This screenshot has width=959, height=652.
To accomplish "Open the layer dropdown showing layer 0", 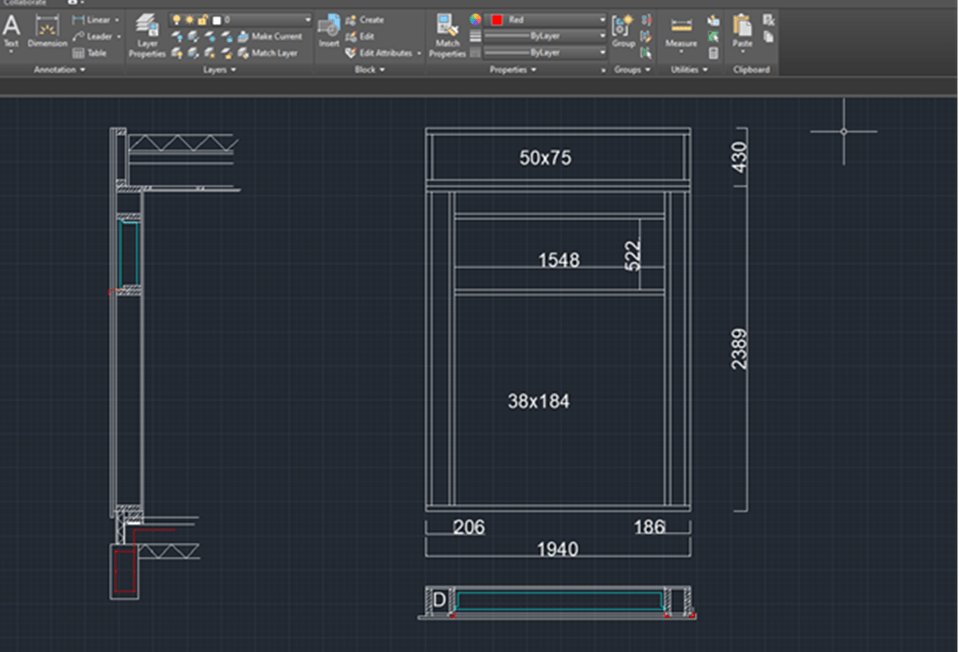I will click(x=307, y=19).
